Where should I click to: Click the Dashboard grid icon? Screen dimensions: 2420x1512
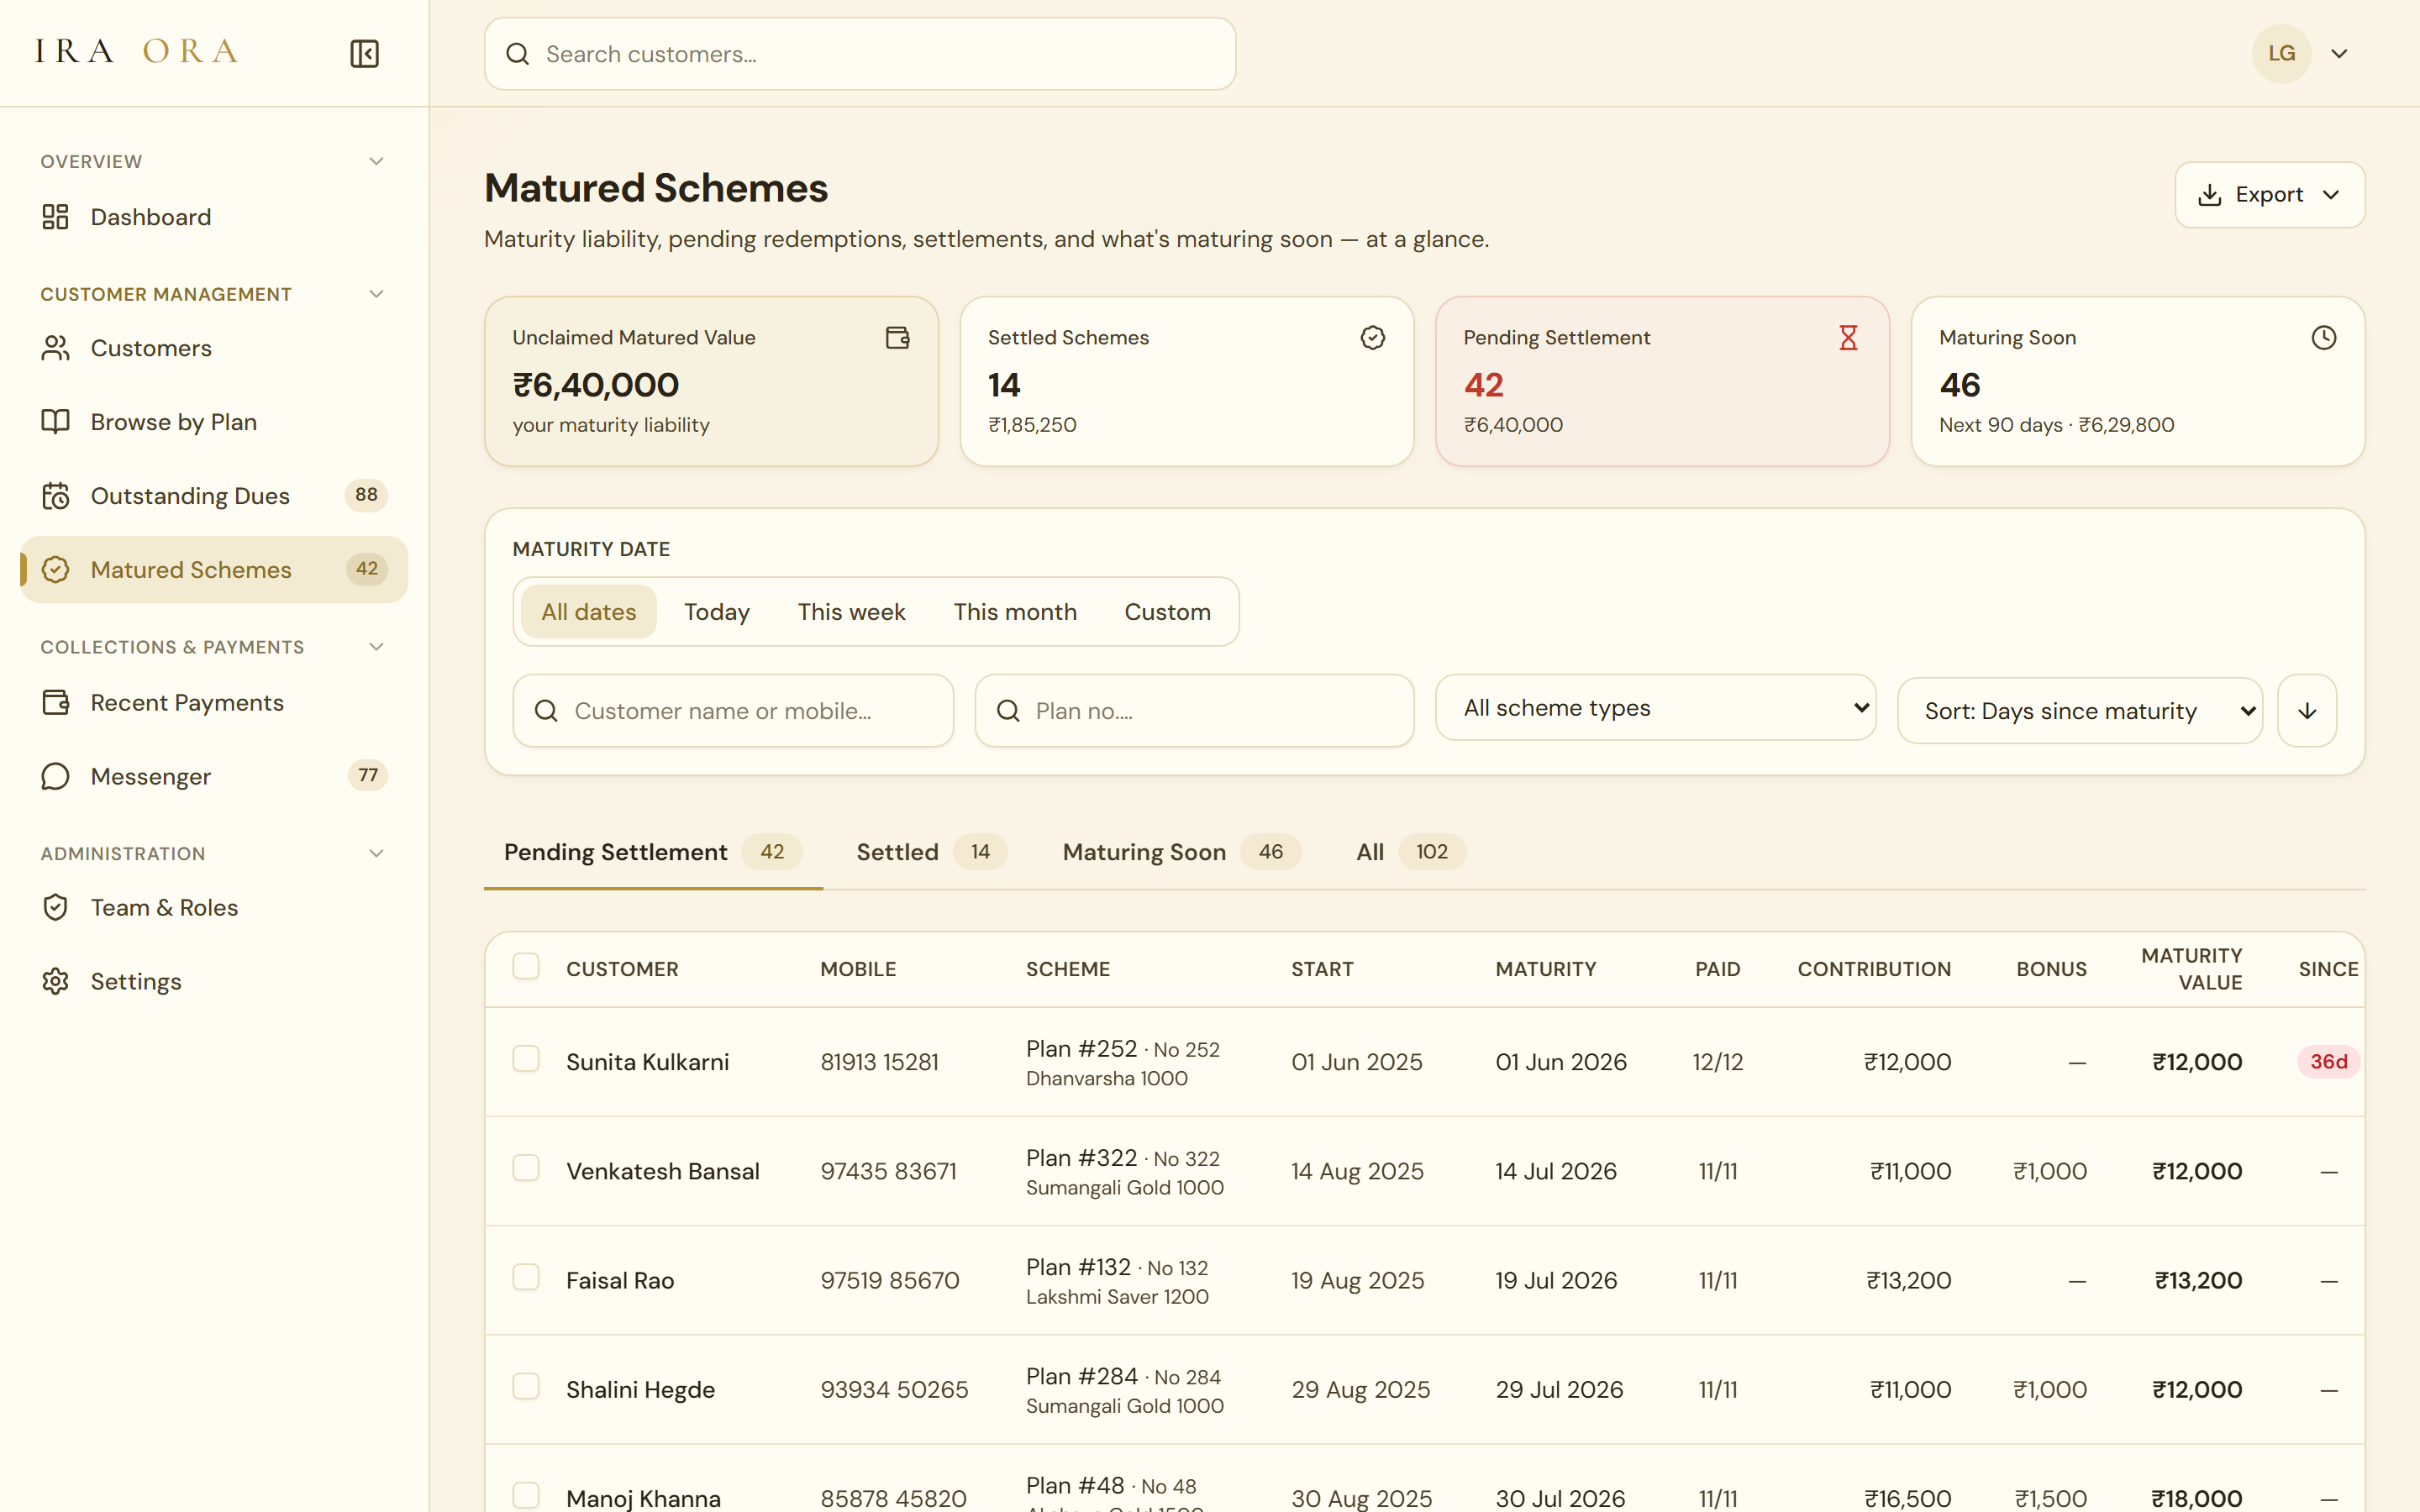[55, 217]
